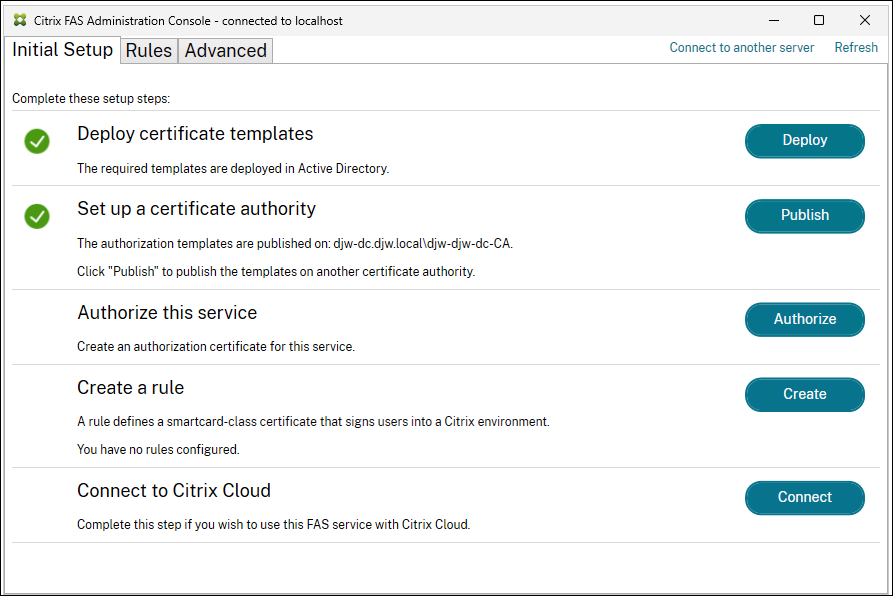Switch to the Advanced tab

[x=224, y=50]
